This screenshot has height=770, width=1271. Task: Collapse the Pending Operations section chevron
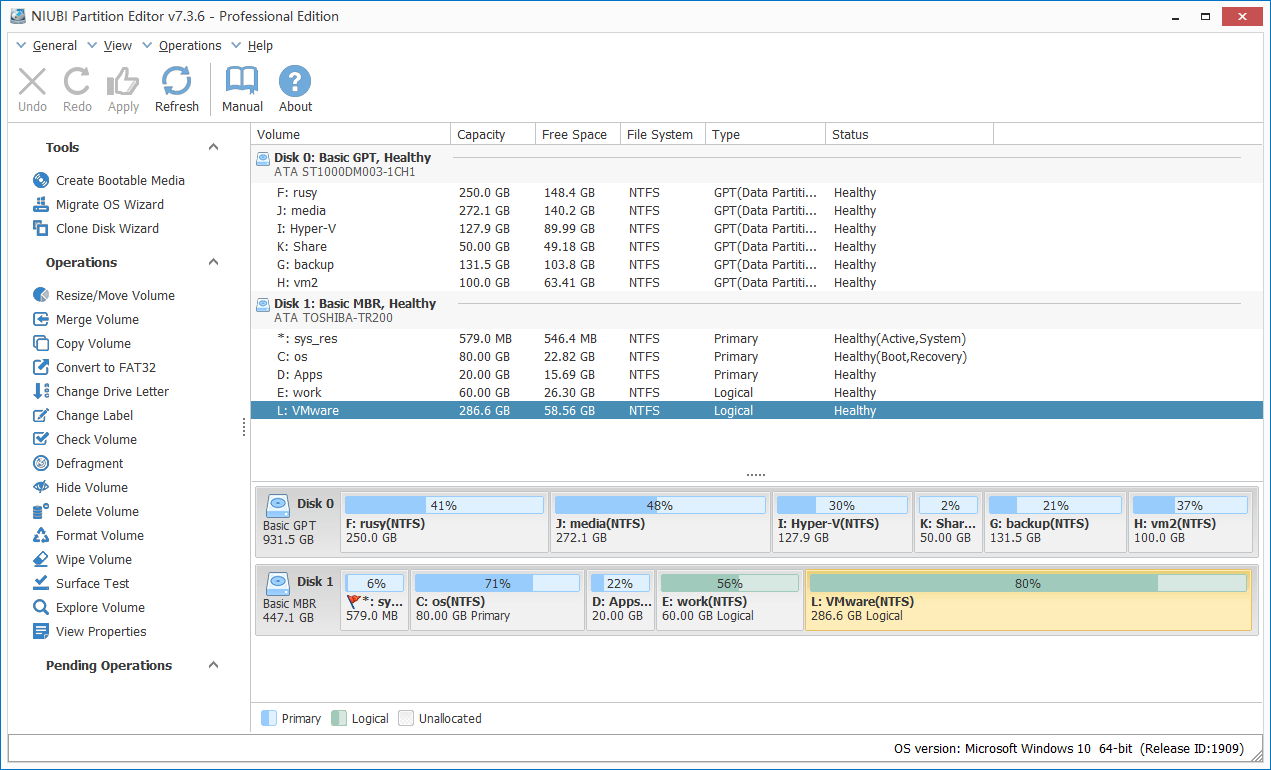(213, 665)
